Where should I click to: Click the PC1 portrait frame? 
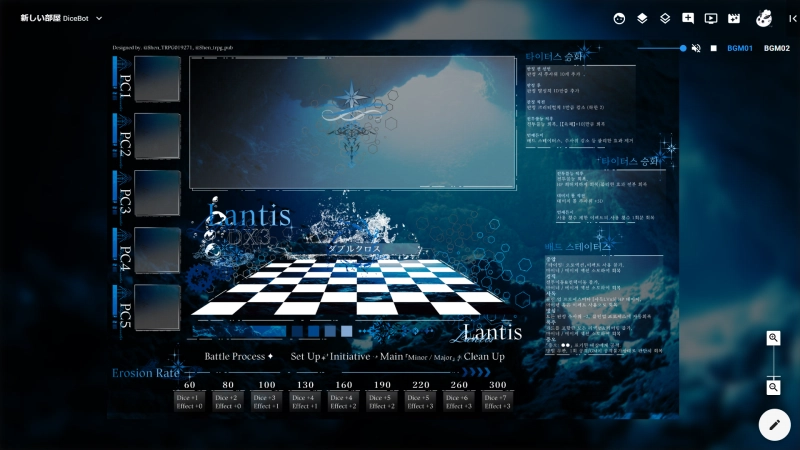tap(157, 79)
